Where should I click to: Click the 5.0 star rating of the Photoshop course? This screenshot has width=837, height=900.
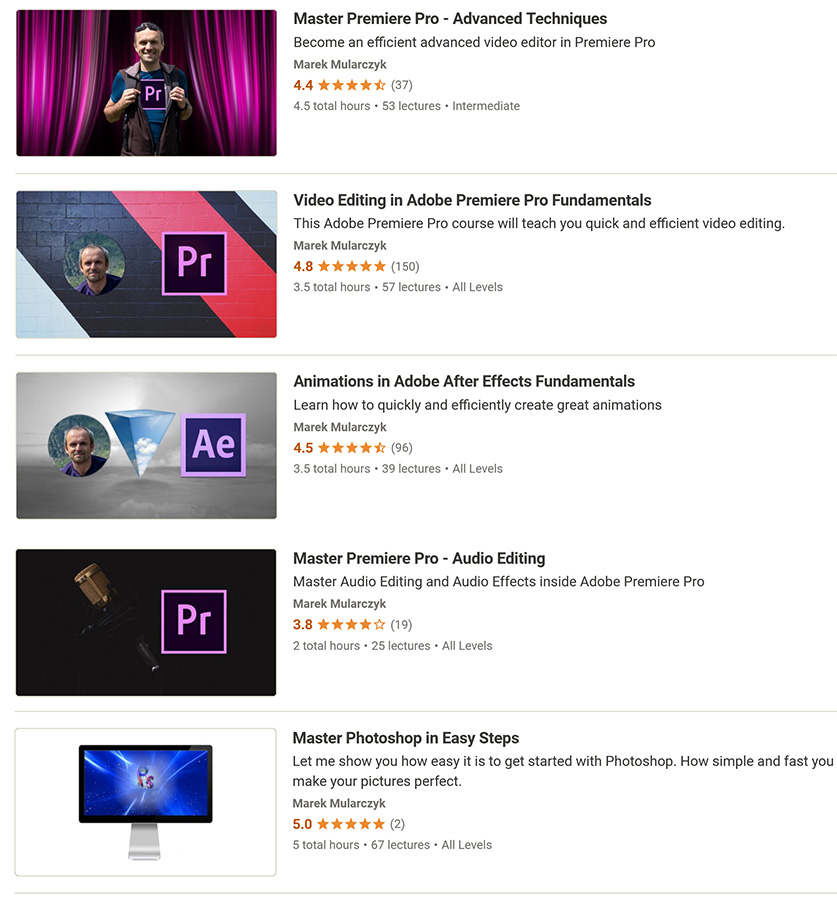point(348,824)
